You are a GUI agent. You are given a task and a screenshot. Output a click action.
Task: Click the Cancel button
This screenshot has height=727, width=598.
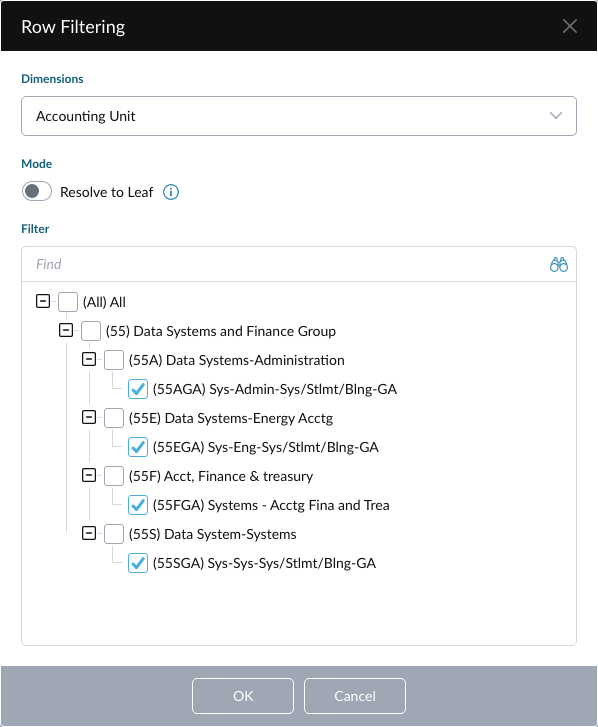355,696
